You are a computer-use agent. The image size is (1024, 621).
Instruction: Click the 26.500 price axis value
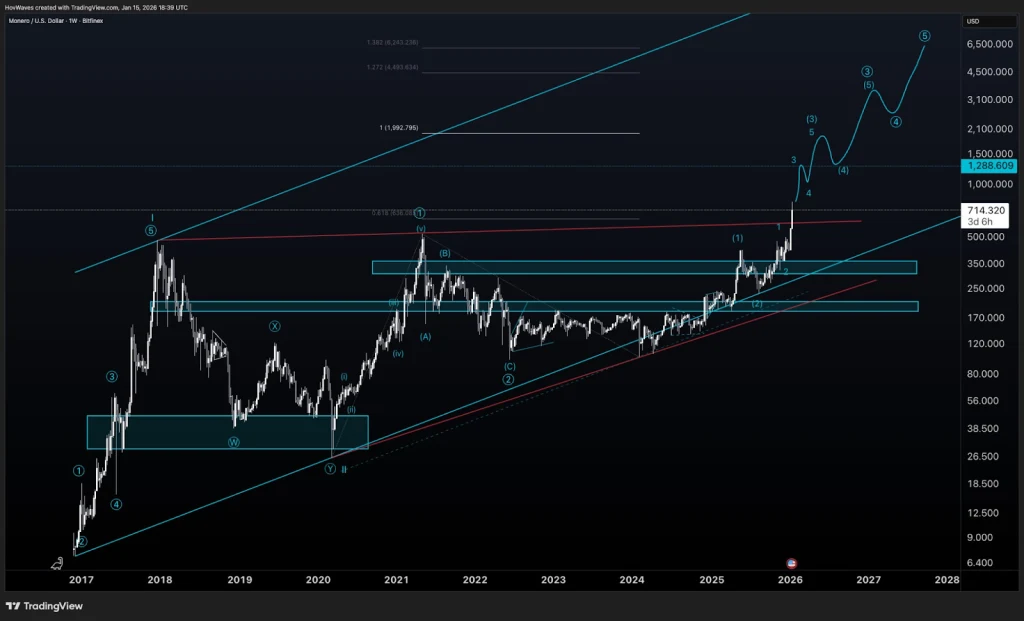(984, 456)
